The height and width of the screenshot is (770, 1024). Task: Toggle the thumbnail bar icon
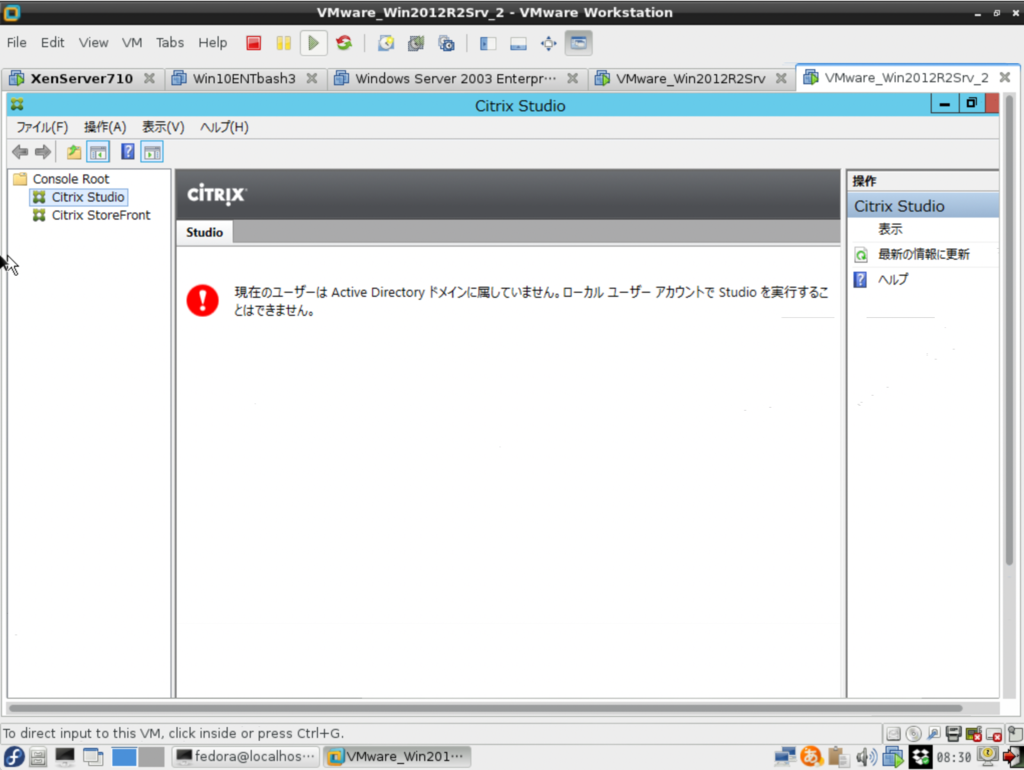pos(519,43)
